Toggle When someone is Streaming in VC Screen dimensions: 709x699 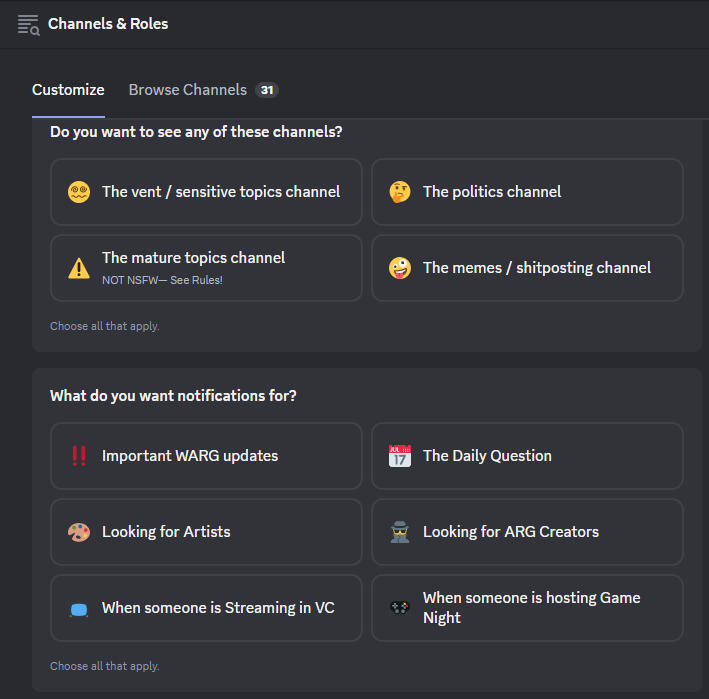pos(206,608)
